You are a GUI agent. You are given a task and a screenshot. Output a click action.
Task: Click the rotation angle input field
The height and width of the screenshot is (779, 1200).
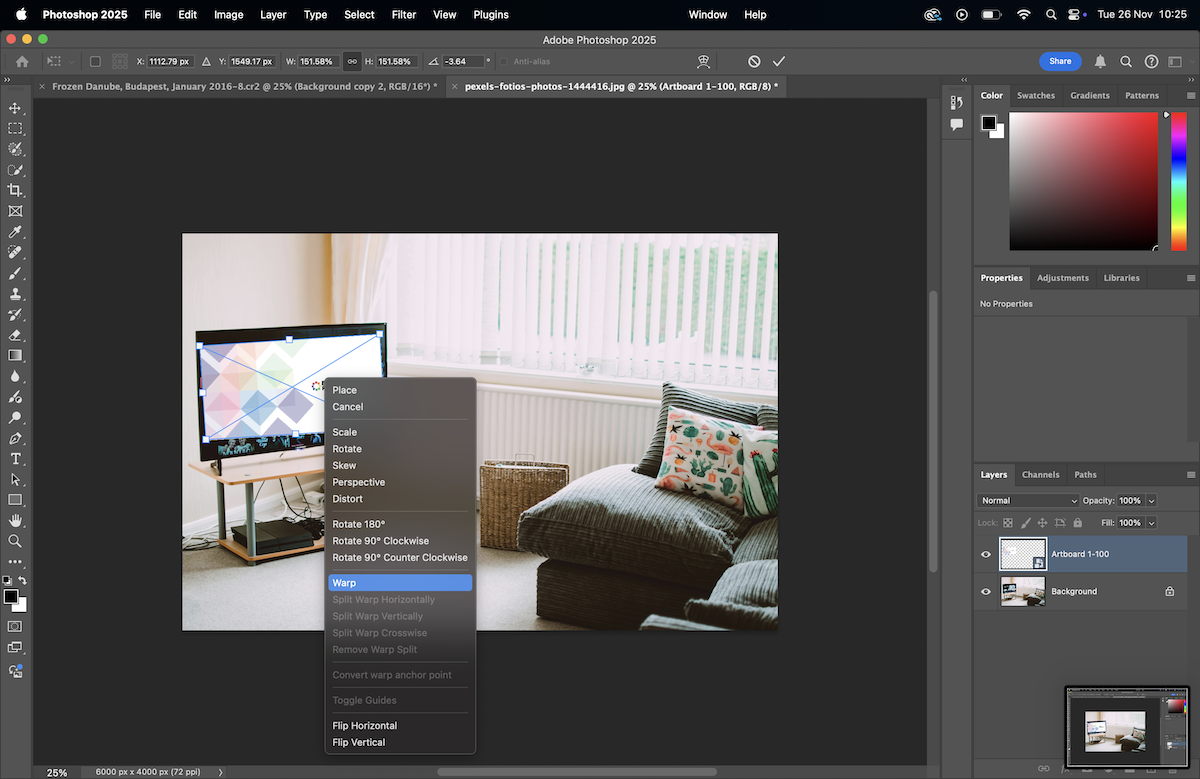462,61
